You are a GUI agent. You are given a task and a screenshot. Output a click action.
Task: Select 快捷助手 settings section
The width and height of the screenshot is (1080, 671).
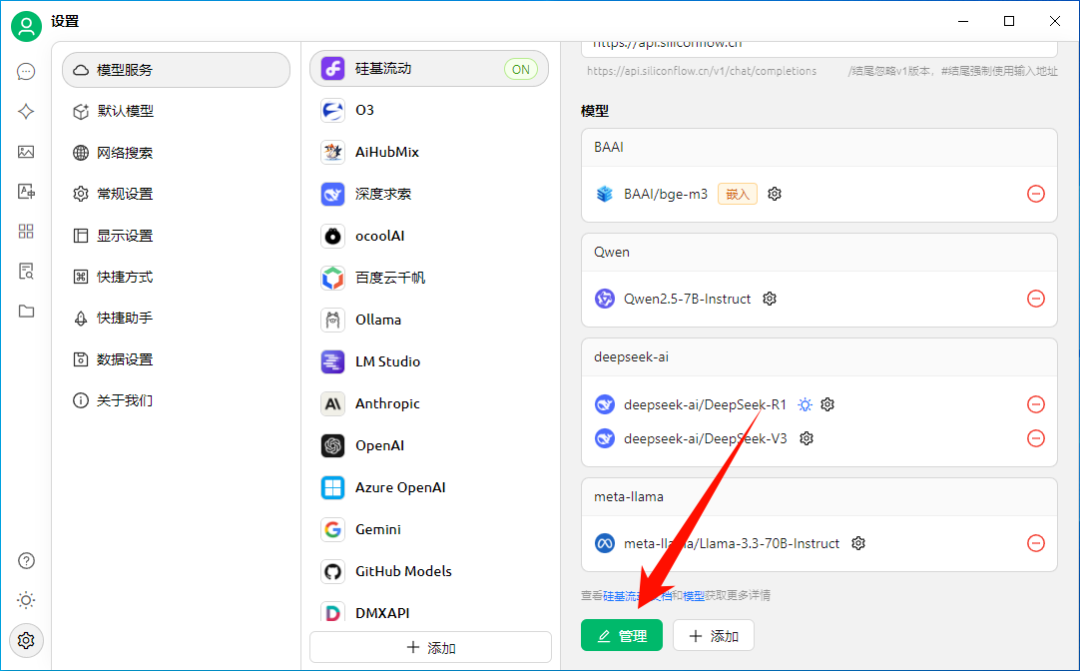tap(176, 318)
